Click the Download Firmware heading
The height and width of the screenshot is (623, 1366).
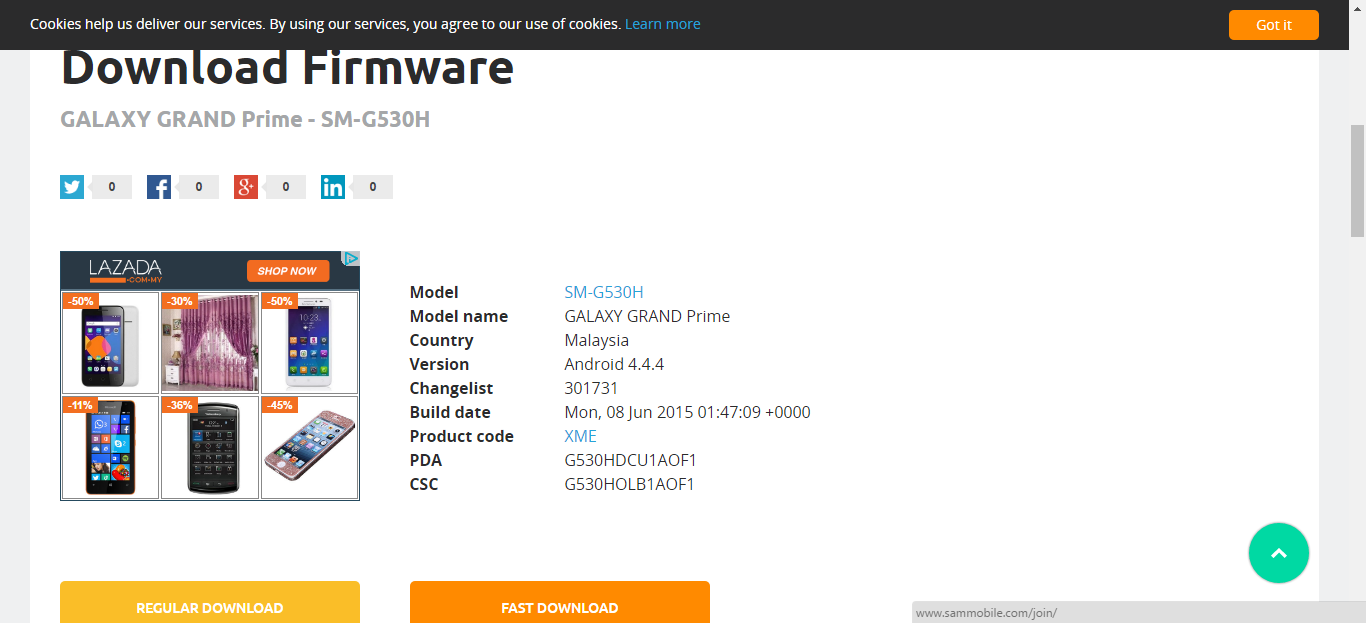coord(288,68)
